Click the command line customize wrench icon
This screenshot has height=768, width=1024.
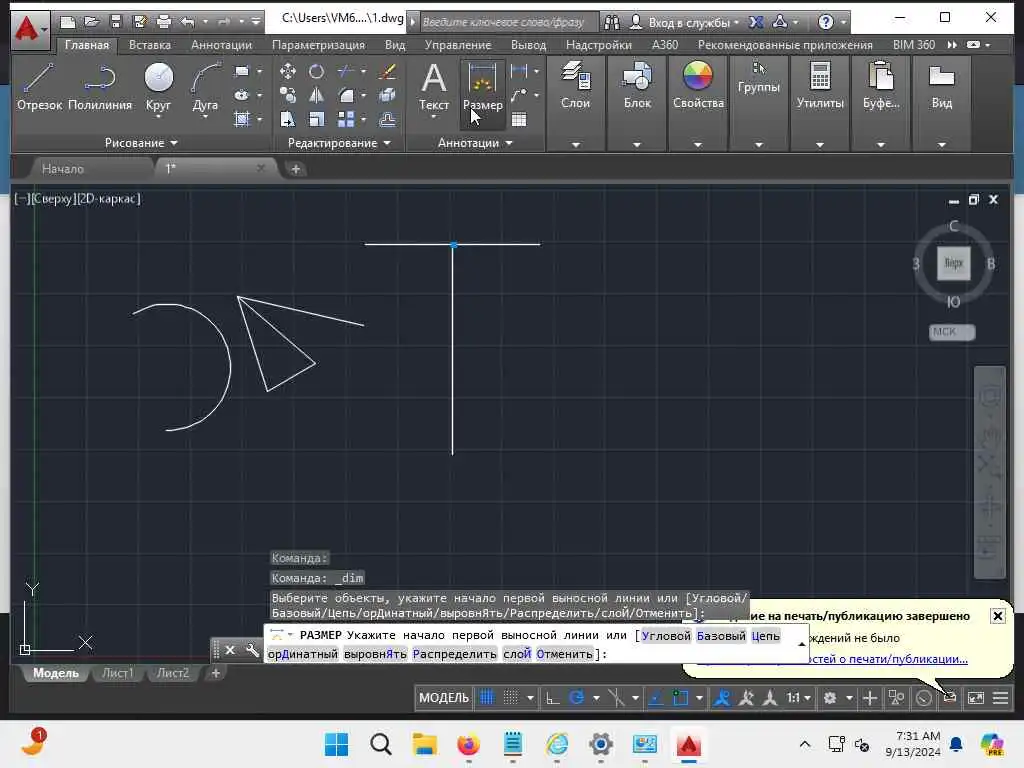[252, 650]
